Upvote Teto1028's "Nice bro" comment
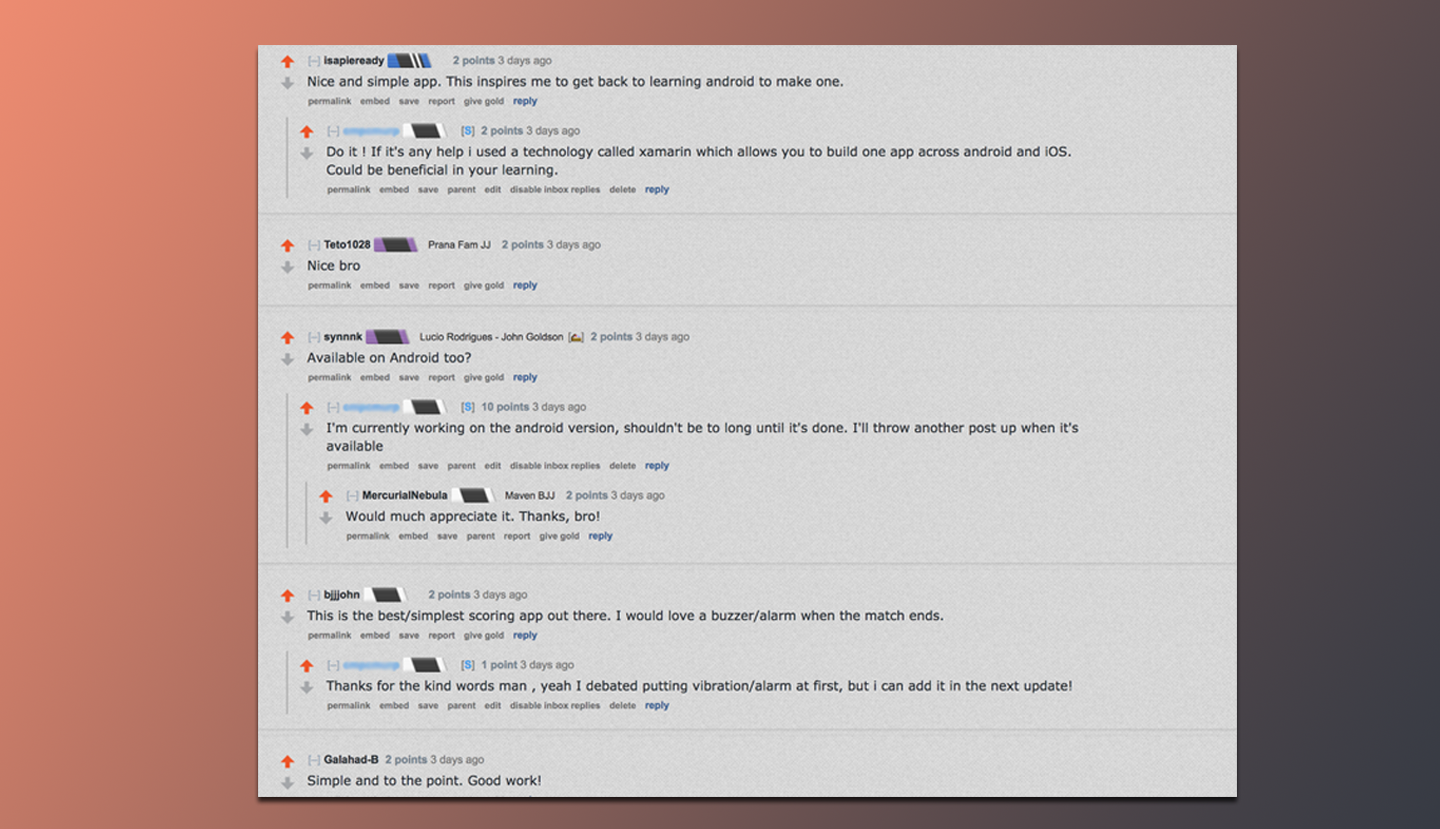The image size is (1440, 829). tap(287, 246)
